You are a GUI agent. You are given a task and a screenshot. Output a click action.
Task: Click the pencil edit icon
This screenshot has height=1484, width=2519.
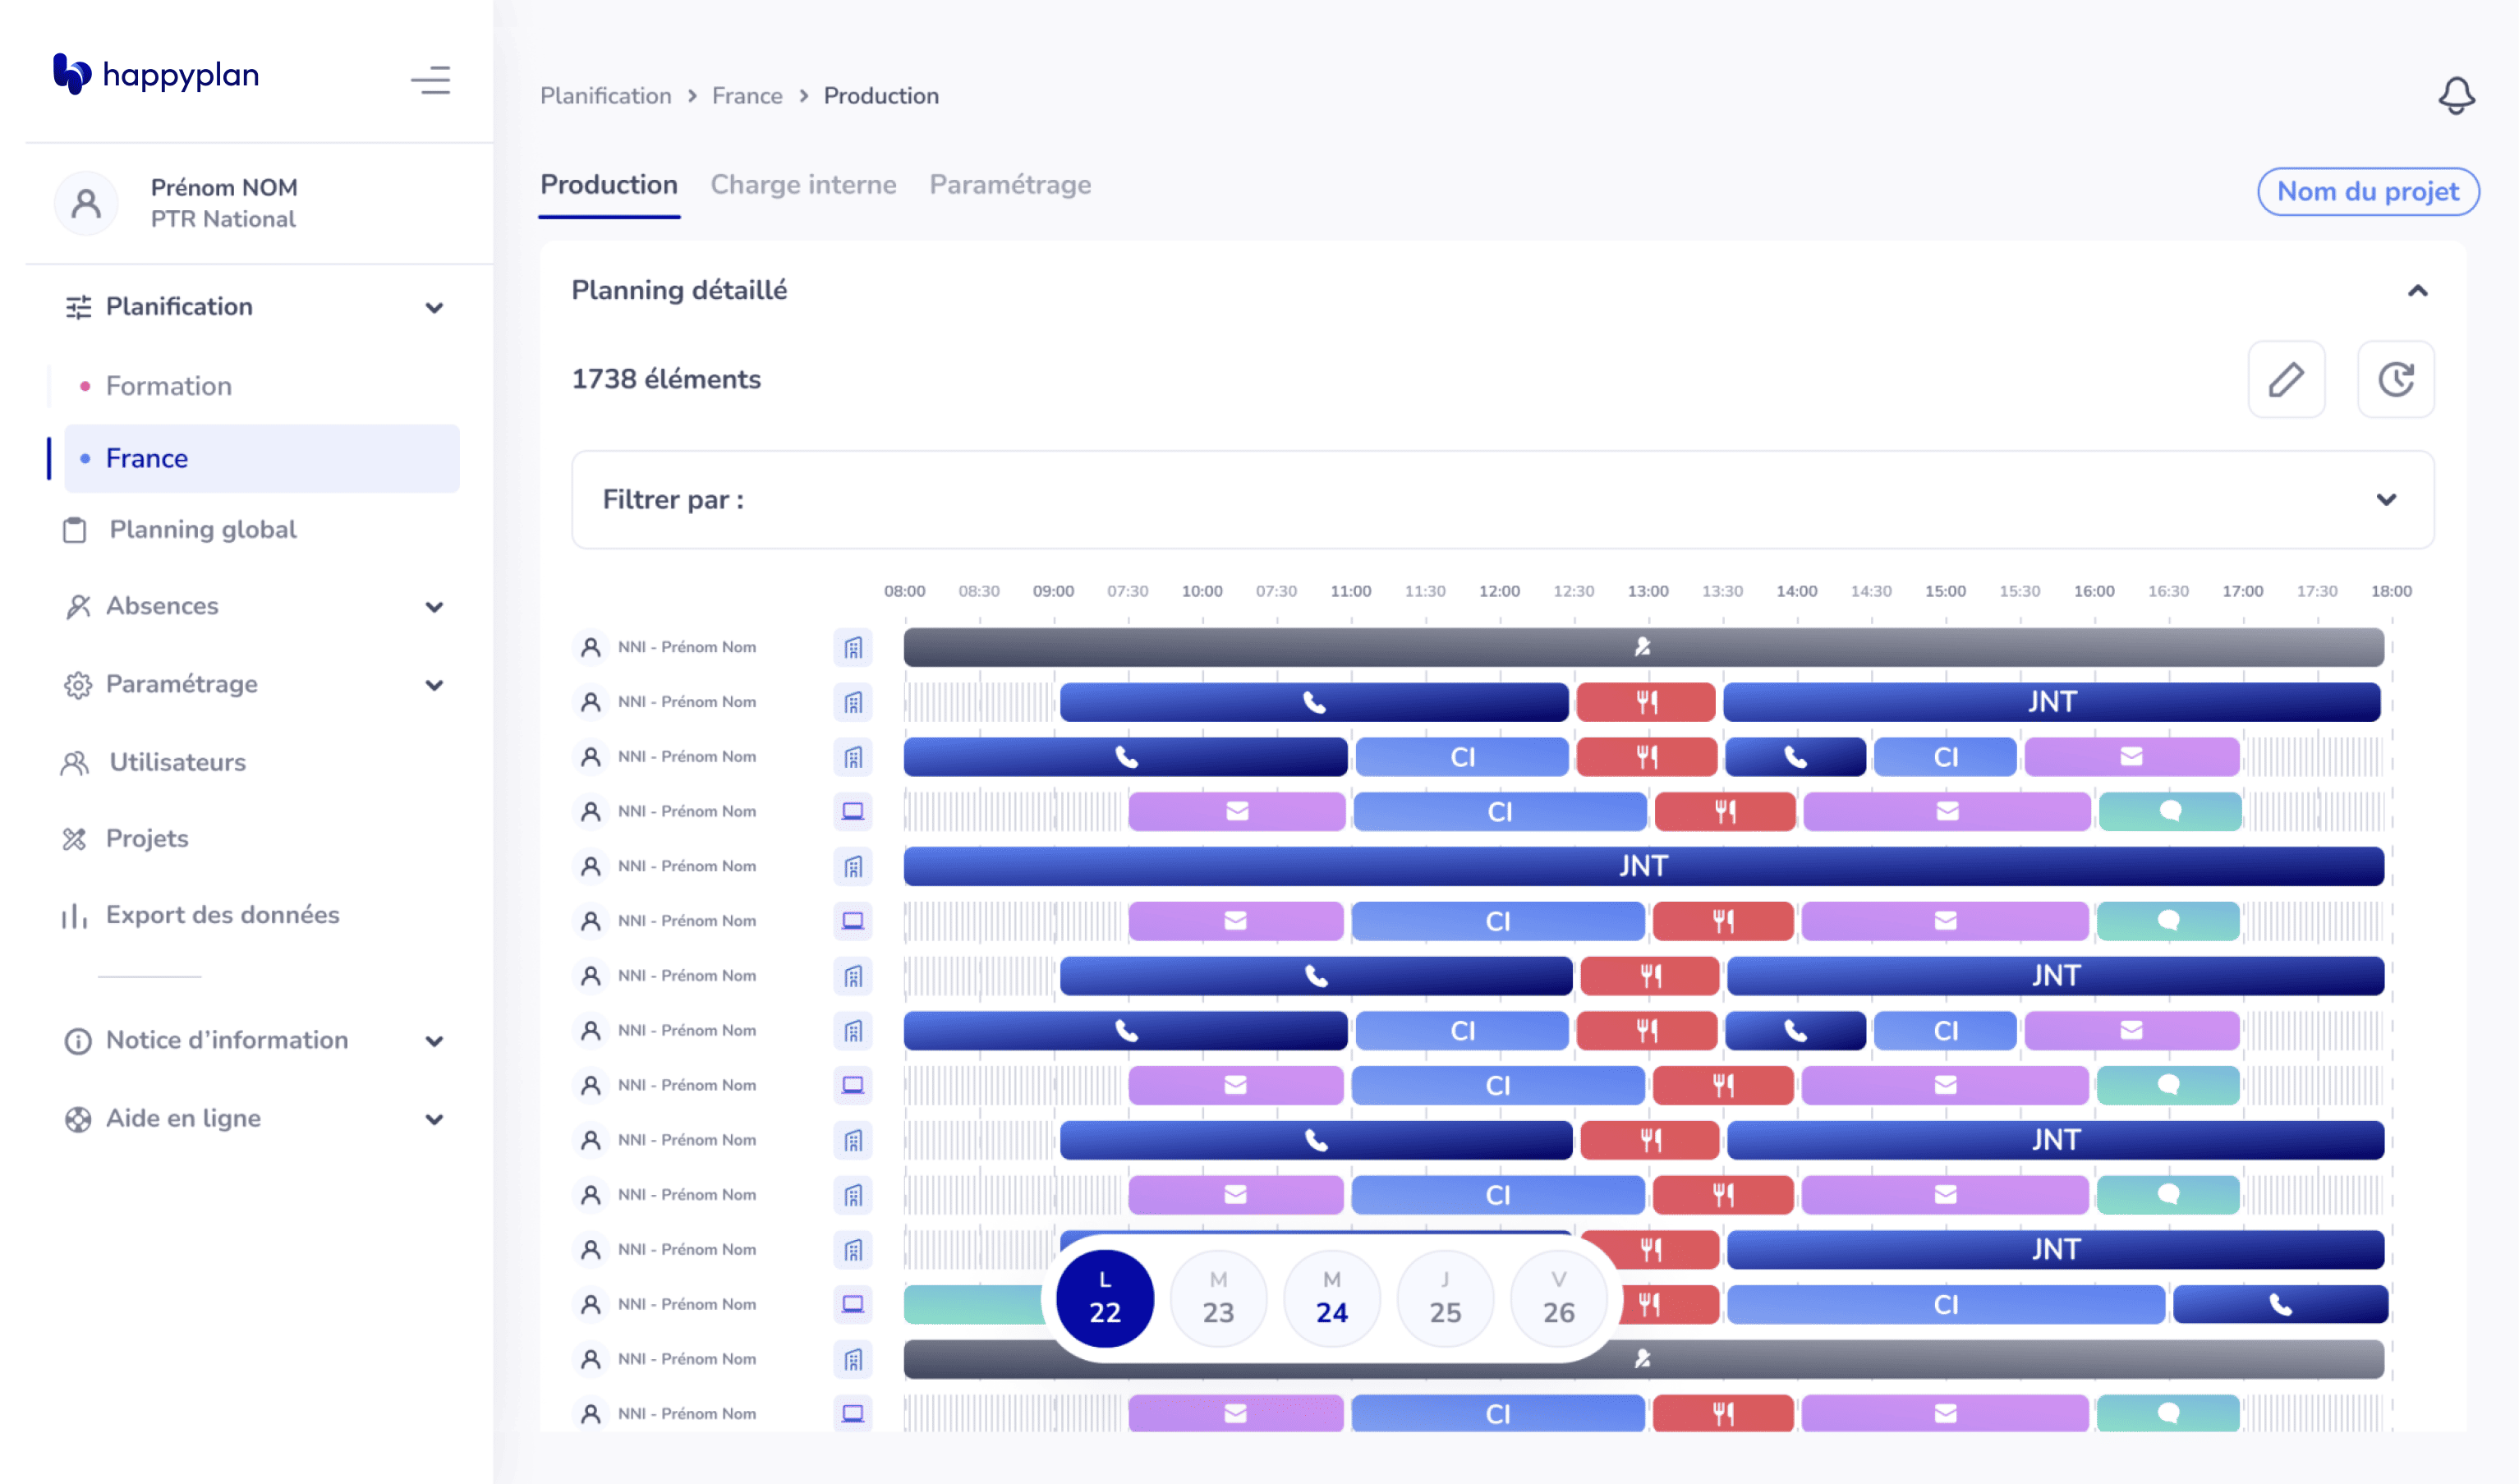[x=2285, y=380]
